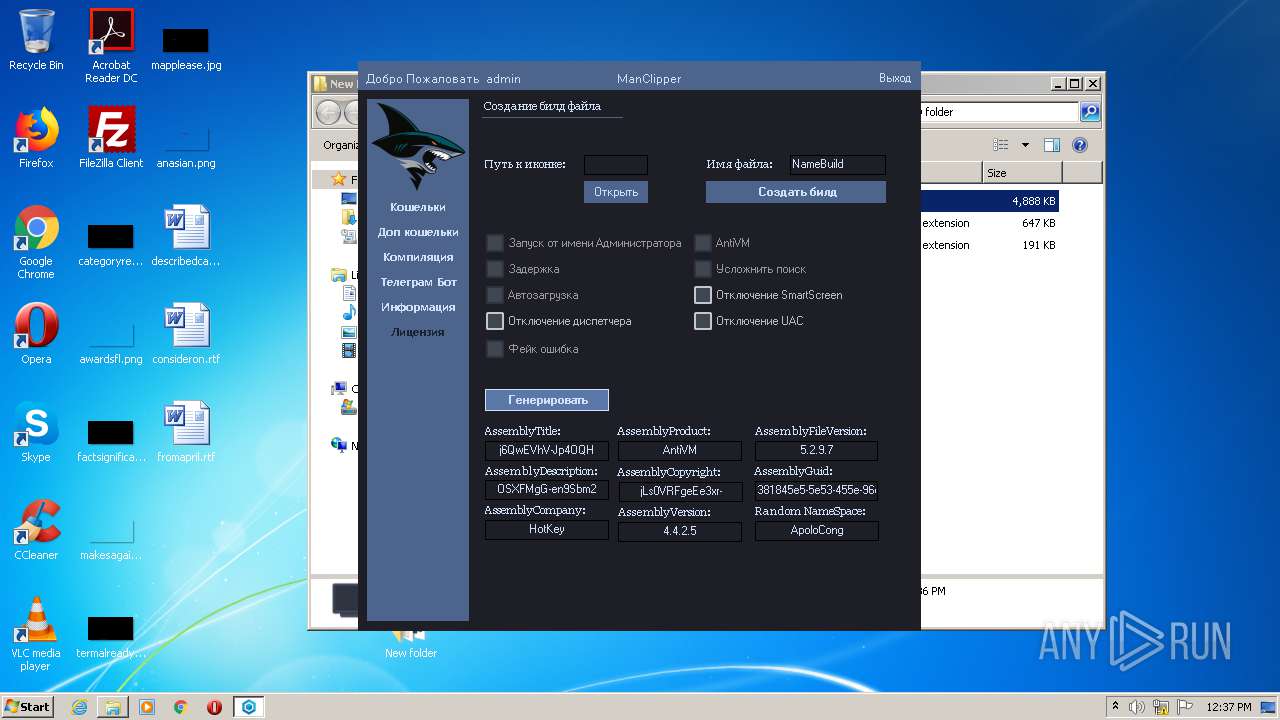Click the AssemblyProduct AntiVM field

680,451
